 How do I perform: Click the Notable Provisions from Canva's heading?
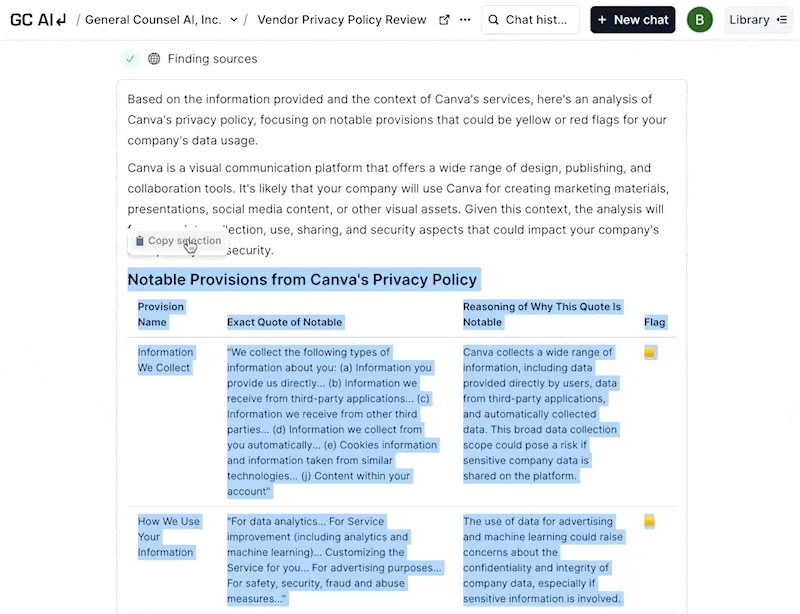coord(302,280)
